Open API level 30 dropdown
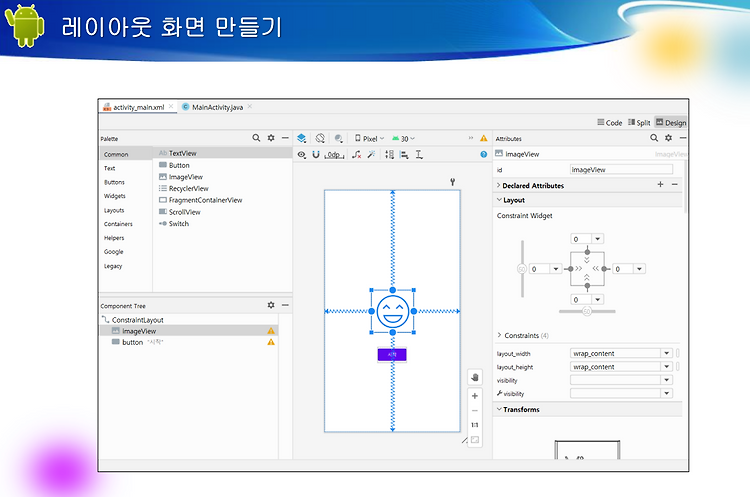This screenshot has width=750, height=497. 403,138
